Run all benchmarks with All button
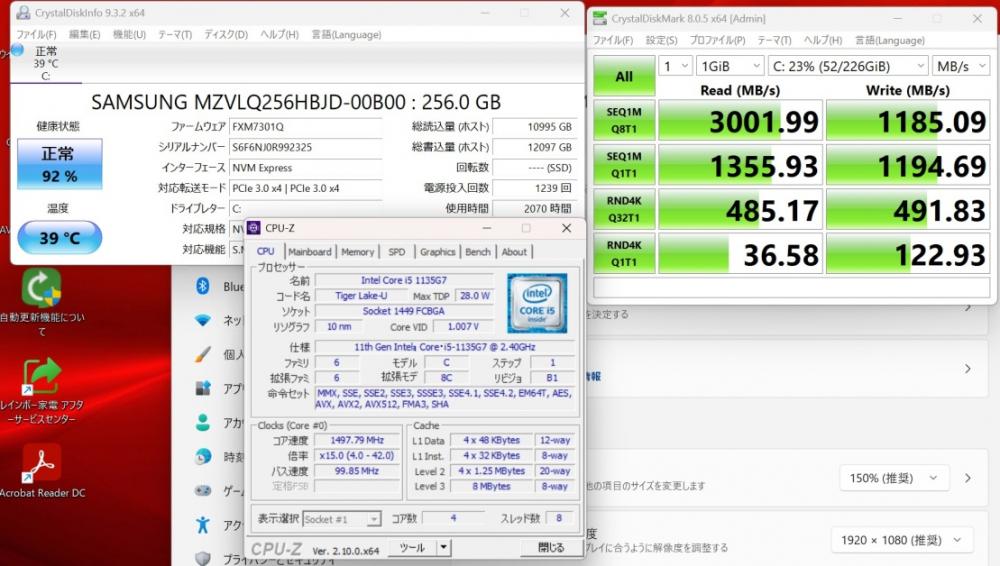This screenshot has width=1000, height=566. tap(624, 76)
